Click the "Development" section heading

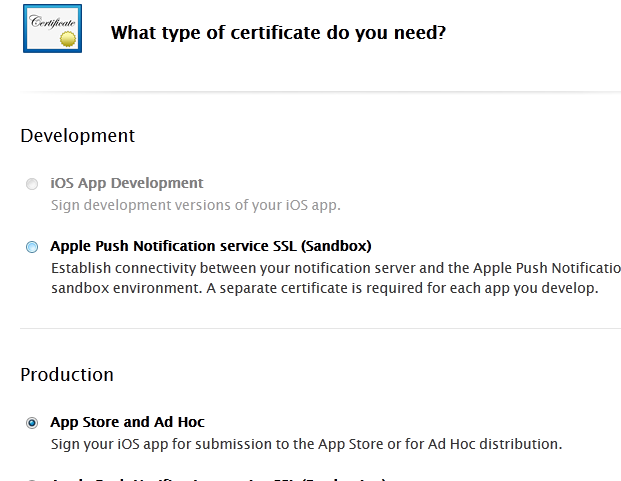pos(77,135)
